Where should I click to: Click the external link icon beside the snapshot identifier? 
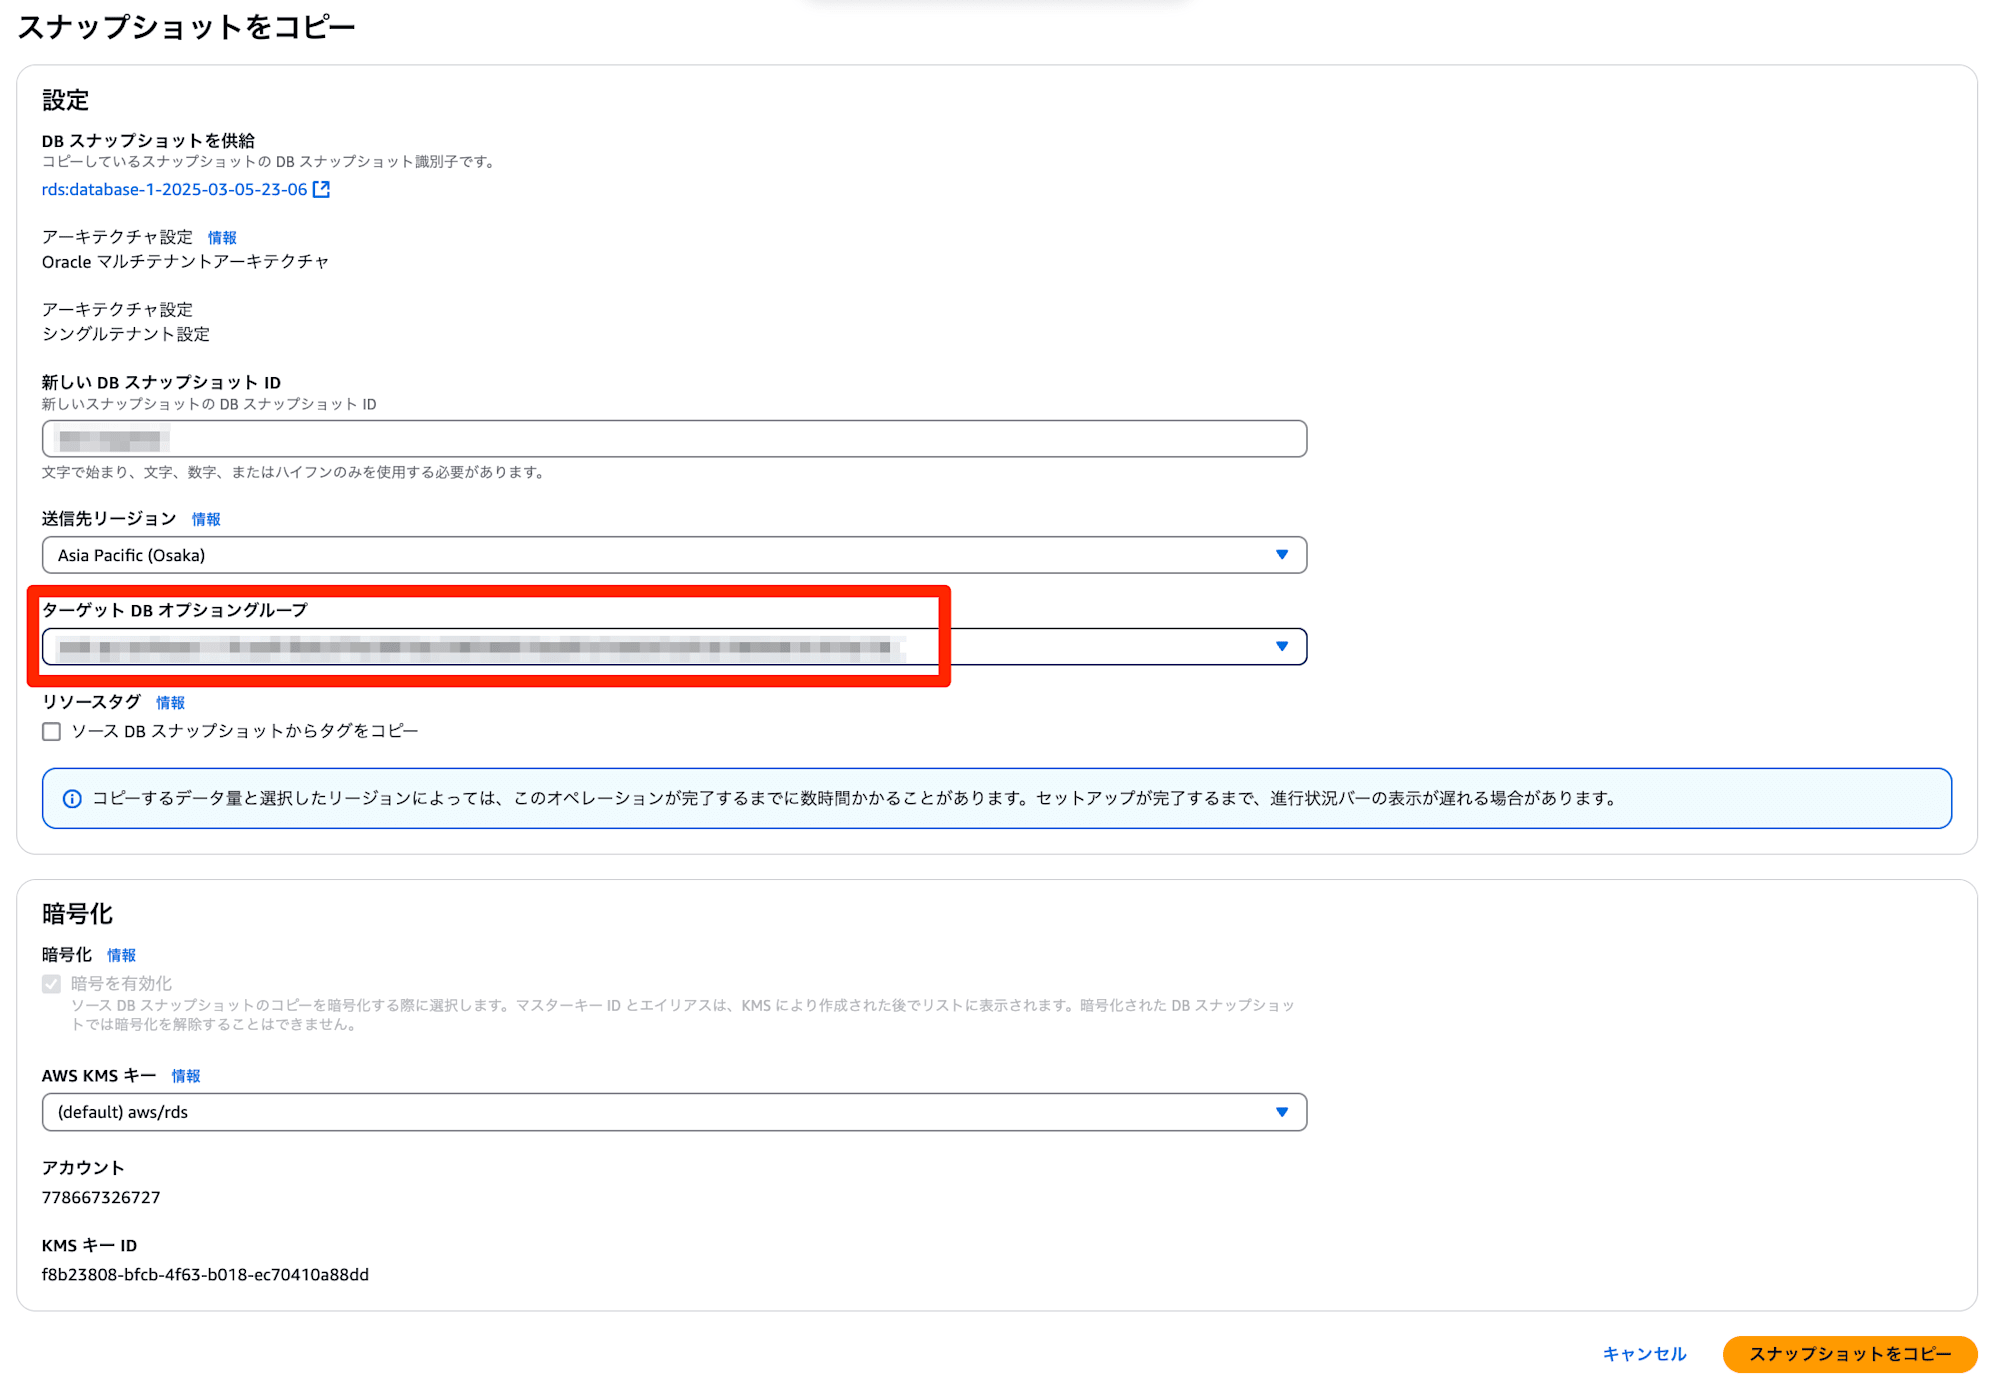[321, 190]
